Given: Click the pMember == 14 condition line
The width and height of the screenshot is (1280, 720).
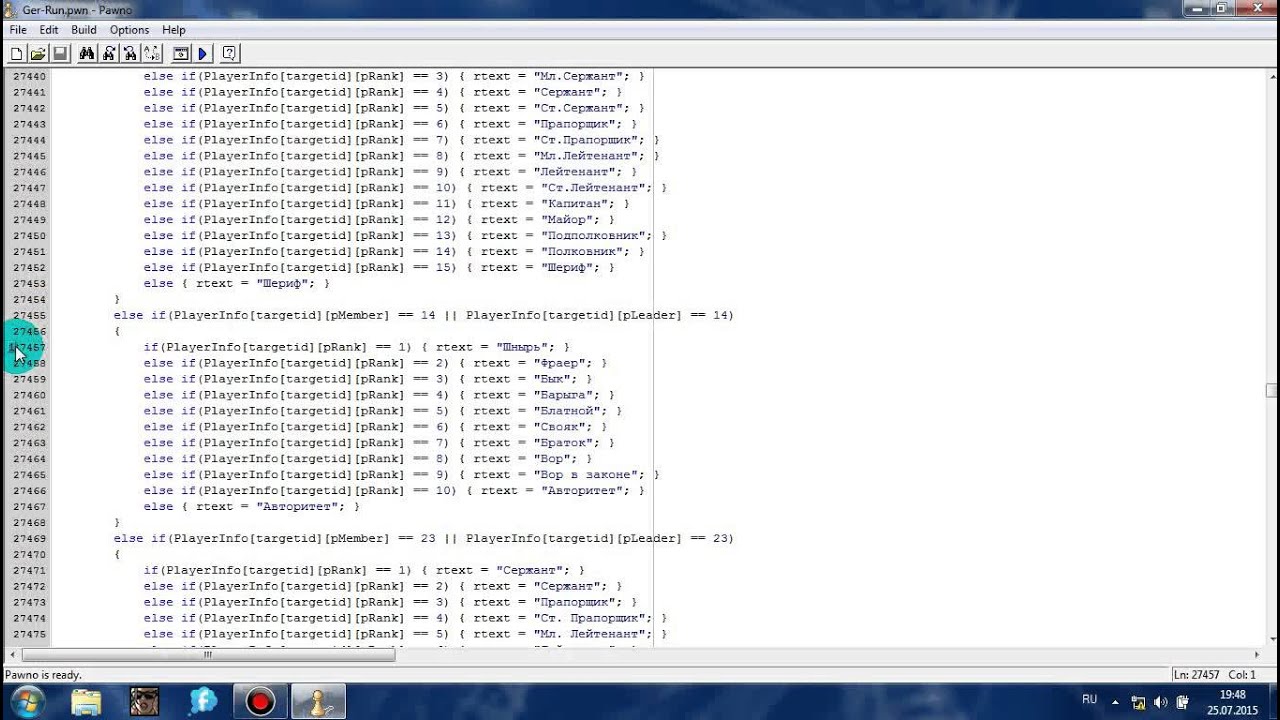Looking at the screenshot, I should 423,315.
